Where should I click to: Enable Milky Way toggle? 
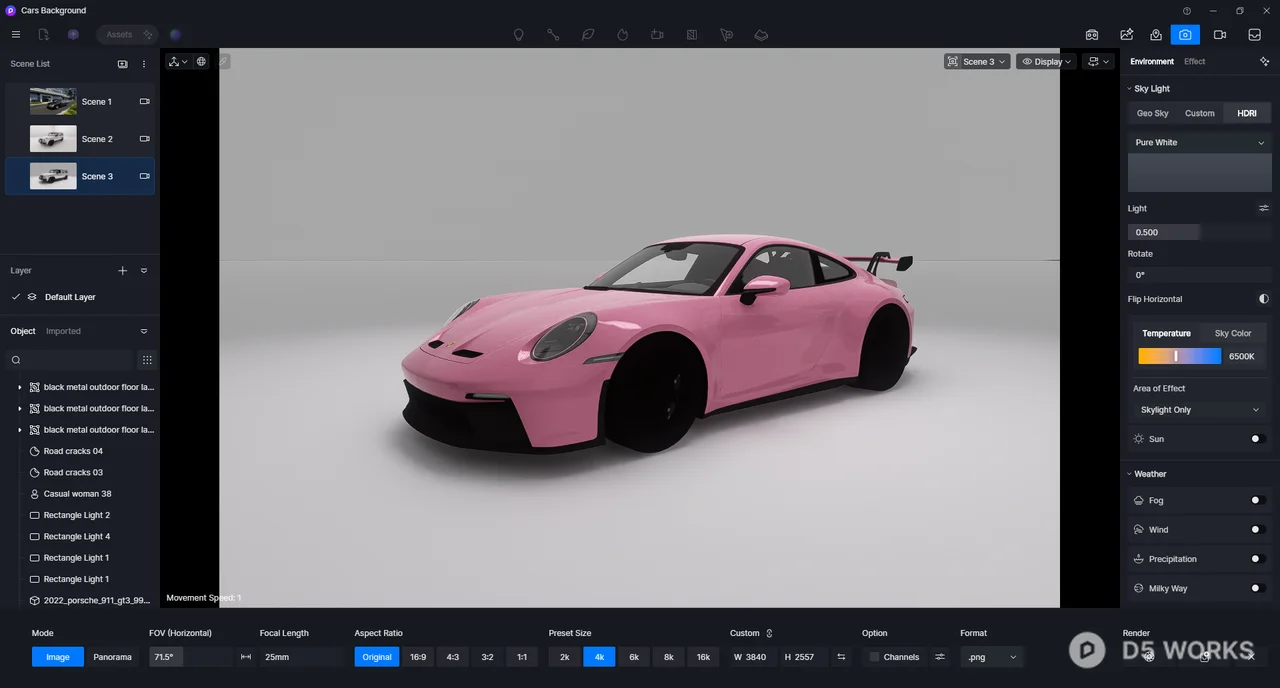[1258, 588]
